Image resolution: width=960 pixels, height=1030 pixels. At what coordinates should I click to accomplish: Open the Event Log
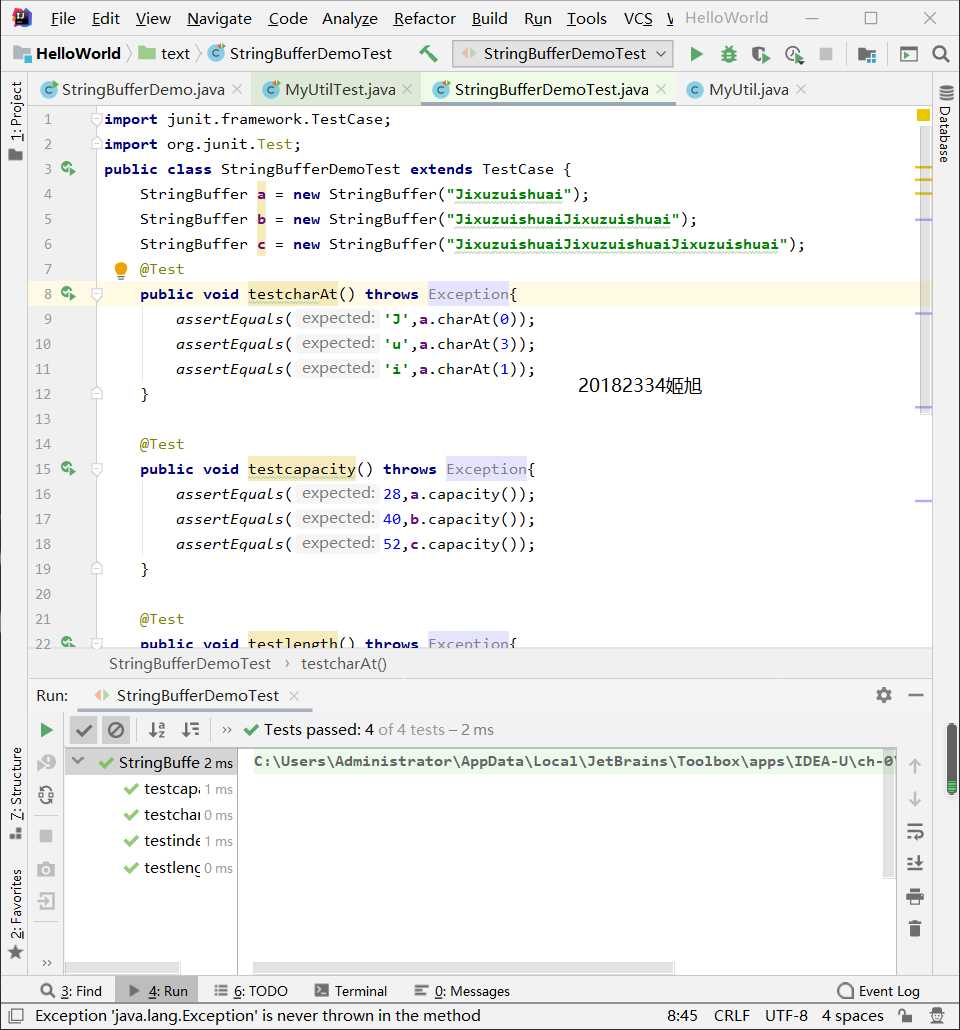[x=879, y=991]
